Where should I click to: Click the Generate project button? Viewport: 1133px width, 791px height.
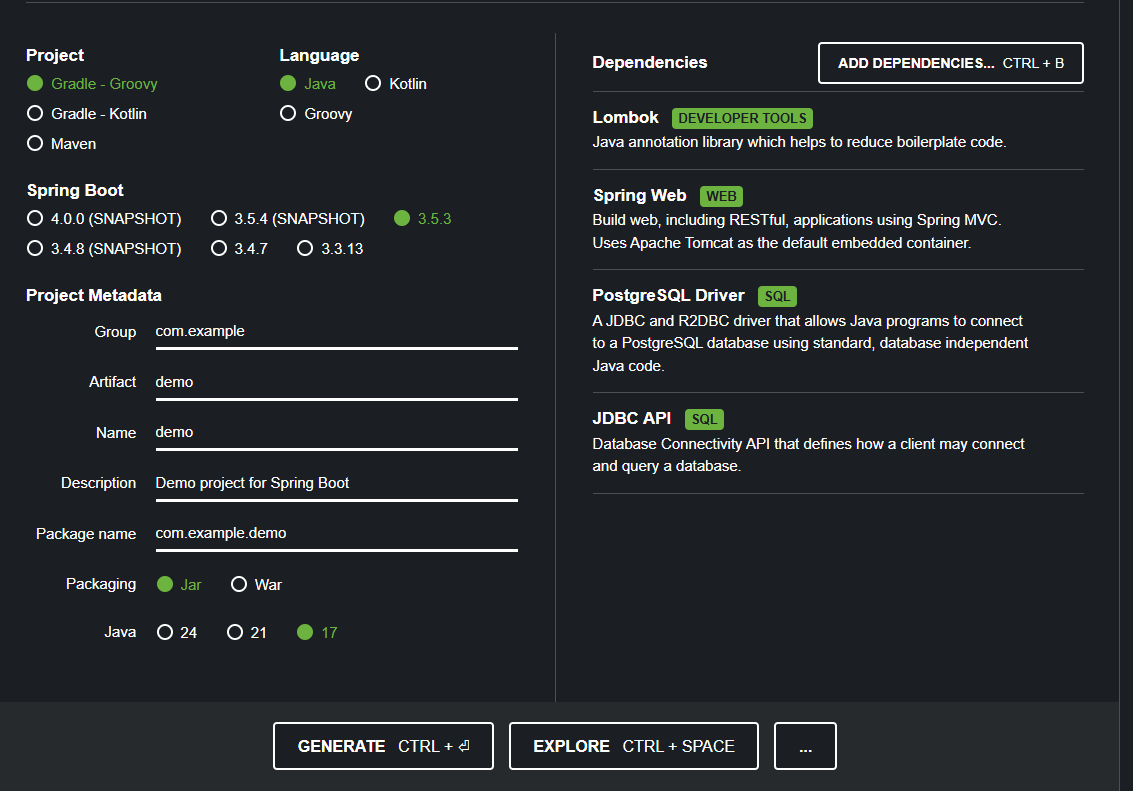pos(384,746)
